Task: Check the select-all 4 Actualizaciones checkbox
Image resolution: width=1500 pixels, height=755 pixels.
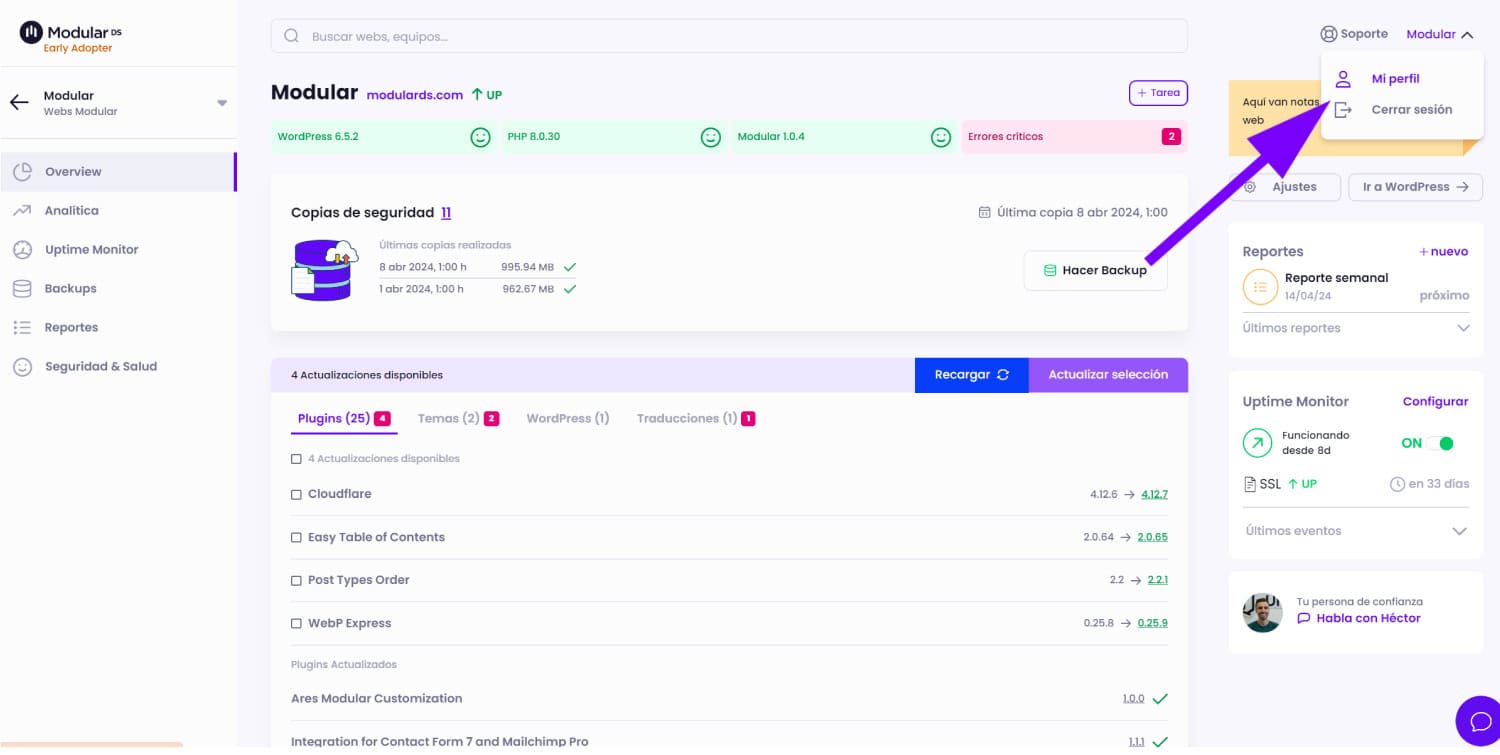Action: [296, 460]
